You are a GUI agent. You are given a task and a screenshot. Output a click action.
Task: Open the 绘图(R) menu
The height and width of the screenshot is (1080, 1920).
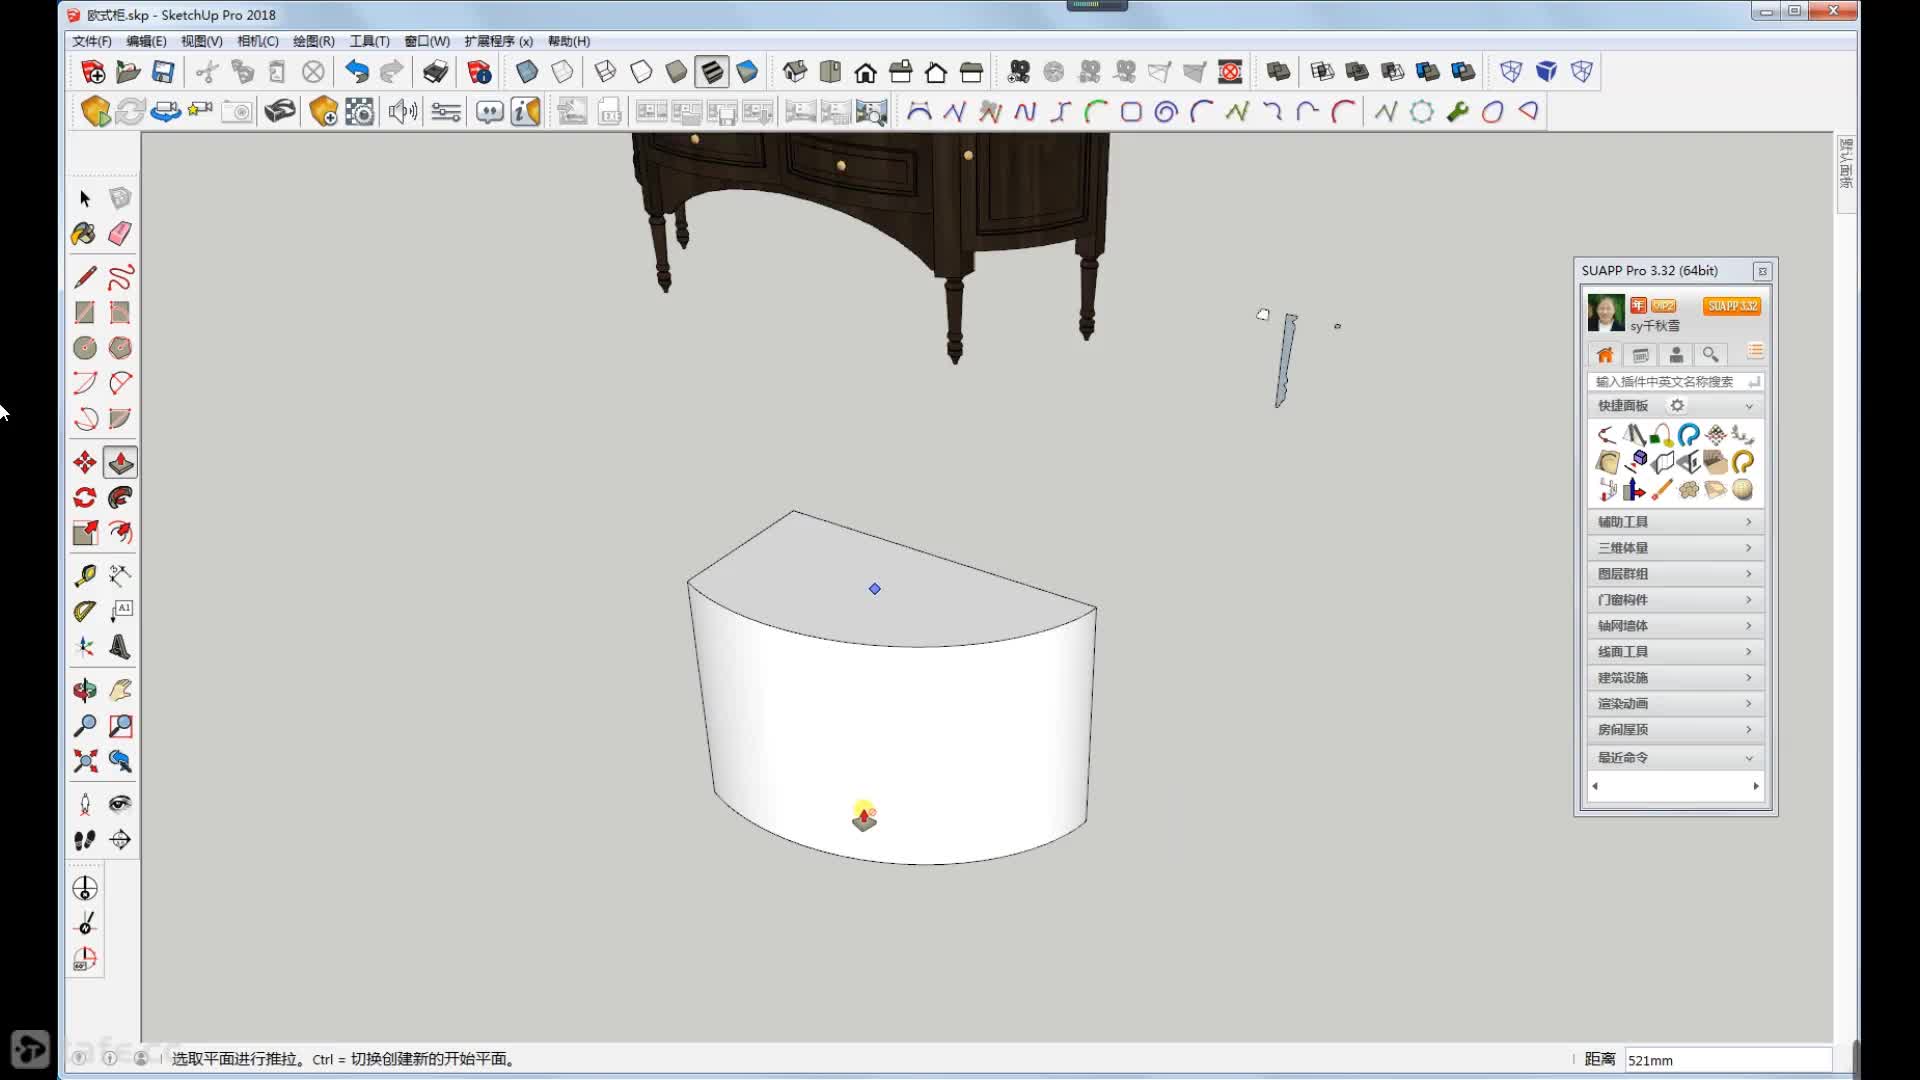[313, 41]
